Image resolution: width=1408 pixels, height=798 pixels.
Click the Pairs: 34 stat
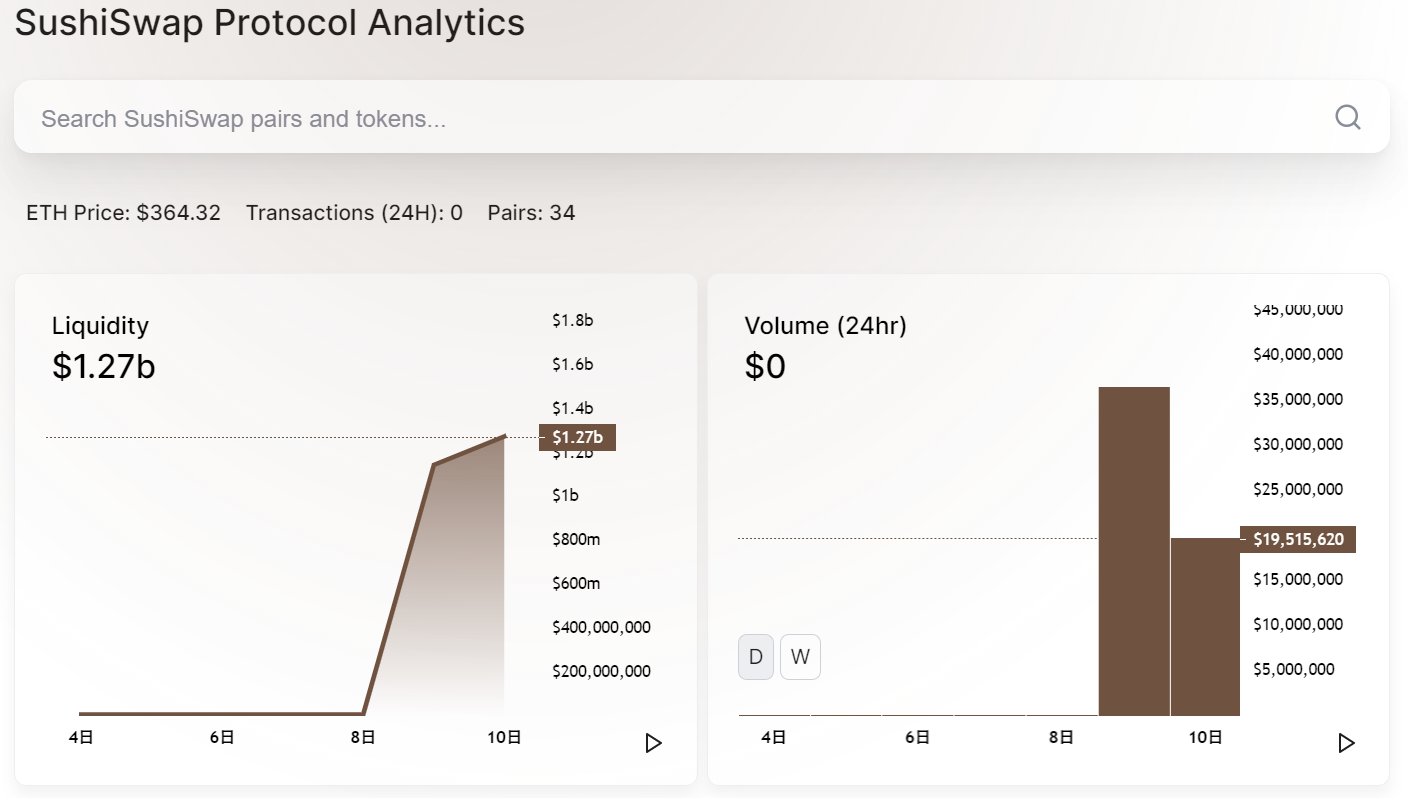pos(531,213)
